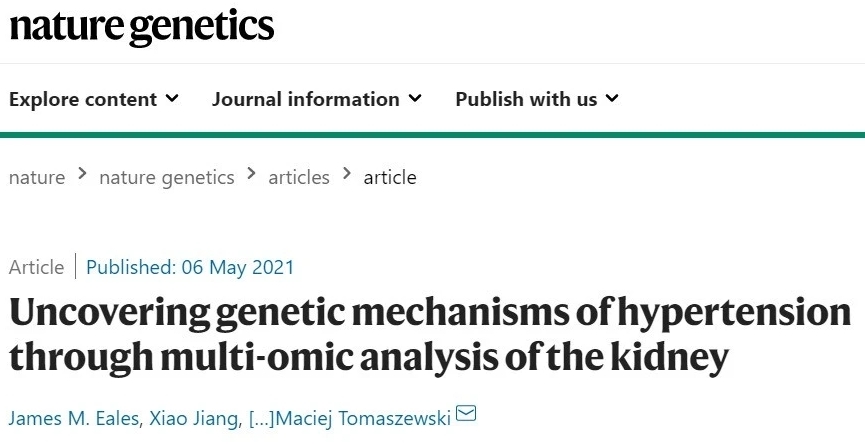865x444 pixels.
Task: Go to the nature breadcrumb link
Action: 37,178
